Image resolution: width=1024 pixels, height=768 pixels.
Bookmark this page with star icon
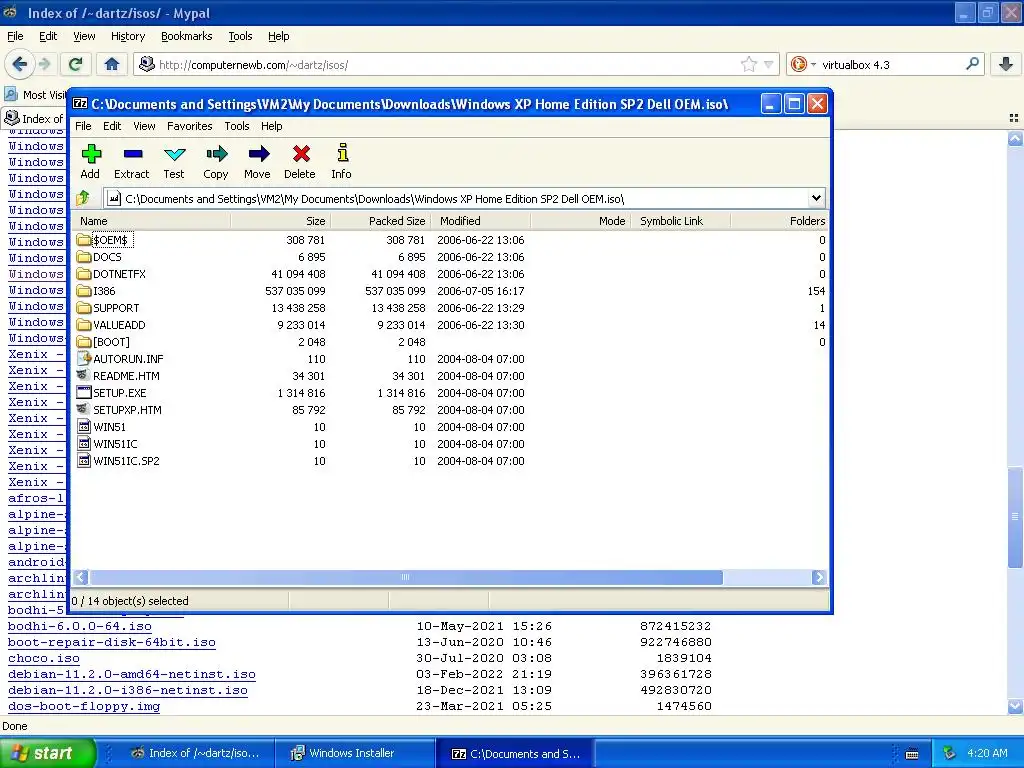(748, 64)
